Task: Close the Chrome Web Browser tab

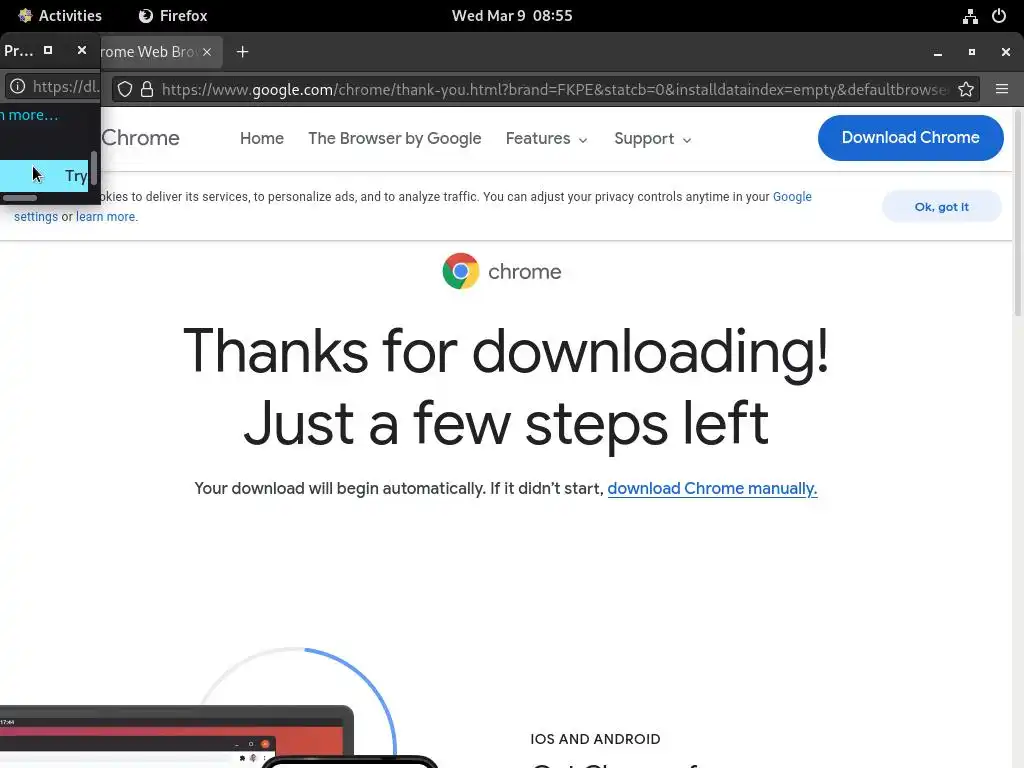Action: coord(207,52)
